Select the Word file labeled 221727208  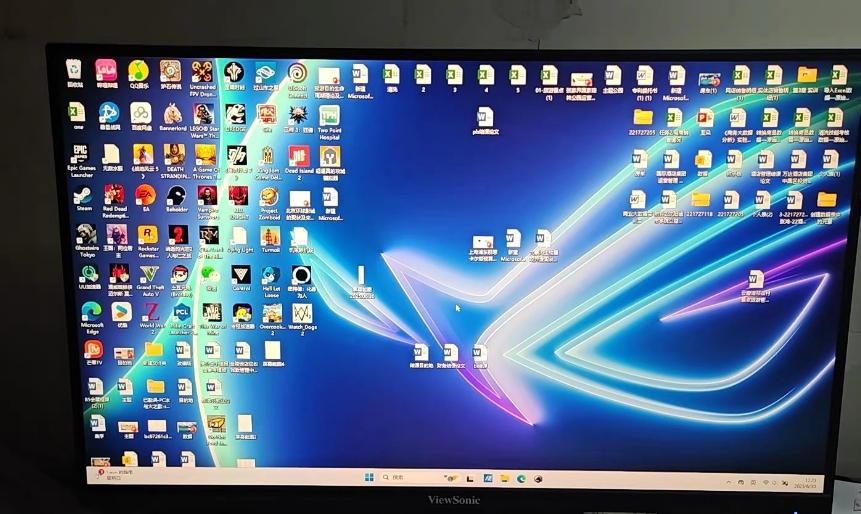point(731,203)
